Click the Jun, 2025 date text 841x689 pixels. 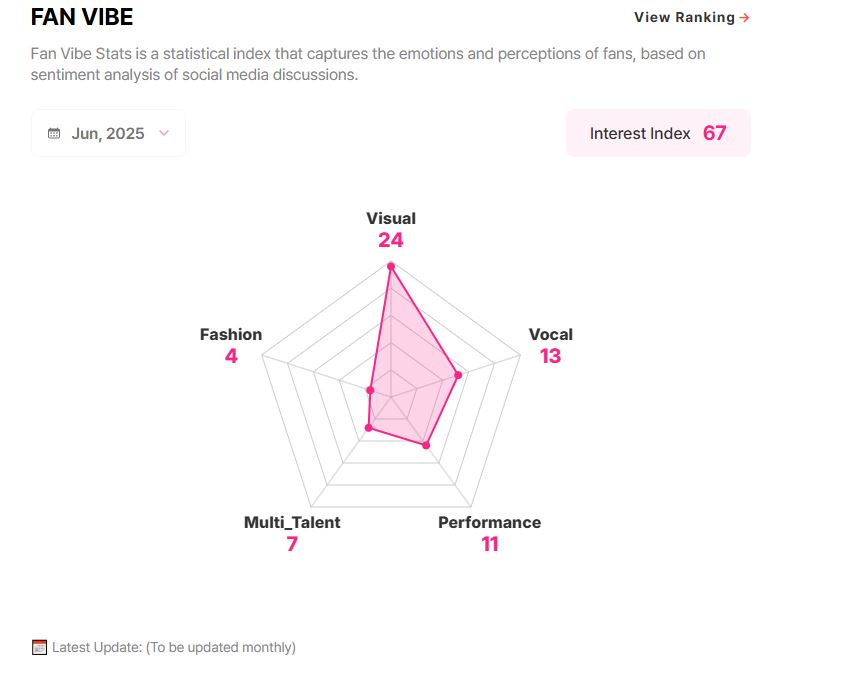tap(108, 134)
